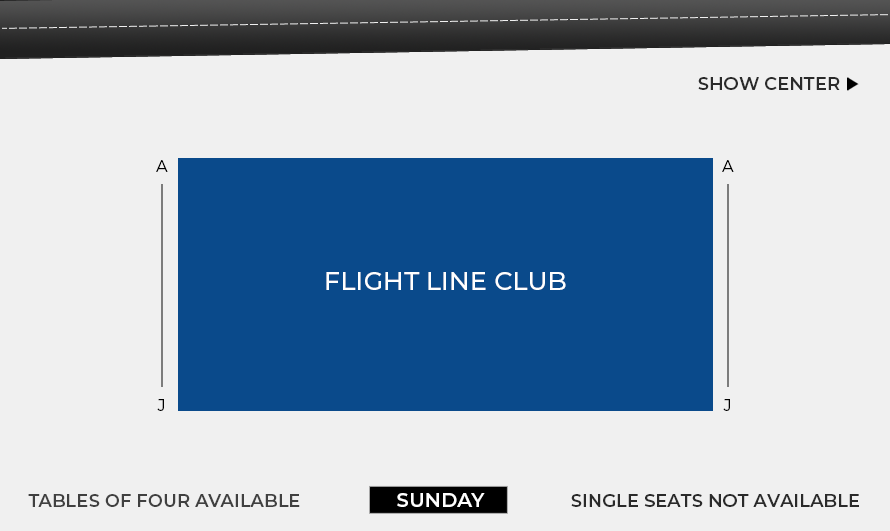Click the word CLUB in the blue box
Screen dimensions: 890x531
point(530,281)
